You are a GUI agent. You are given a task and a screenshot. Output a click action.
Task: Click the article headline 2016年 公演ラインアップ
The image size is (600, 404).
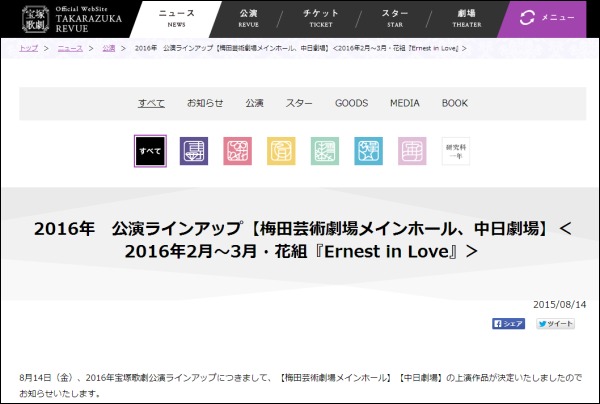point(302,240)
